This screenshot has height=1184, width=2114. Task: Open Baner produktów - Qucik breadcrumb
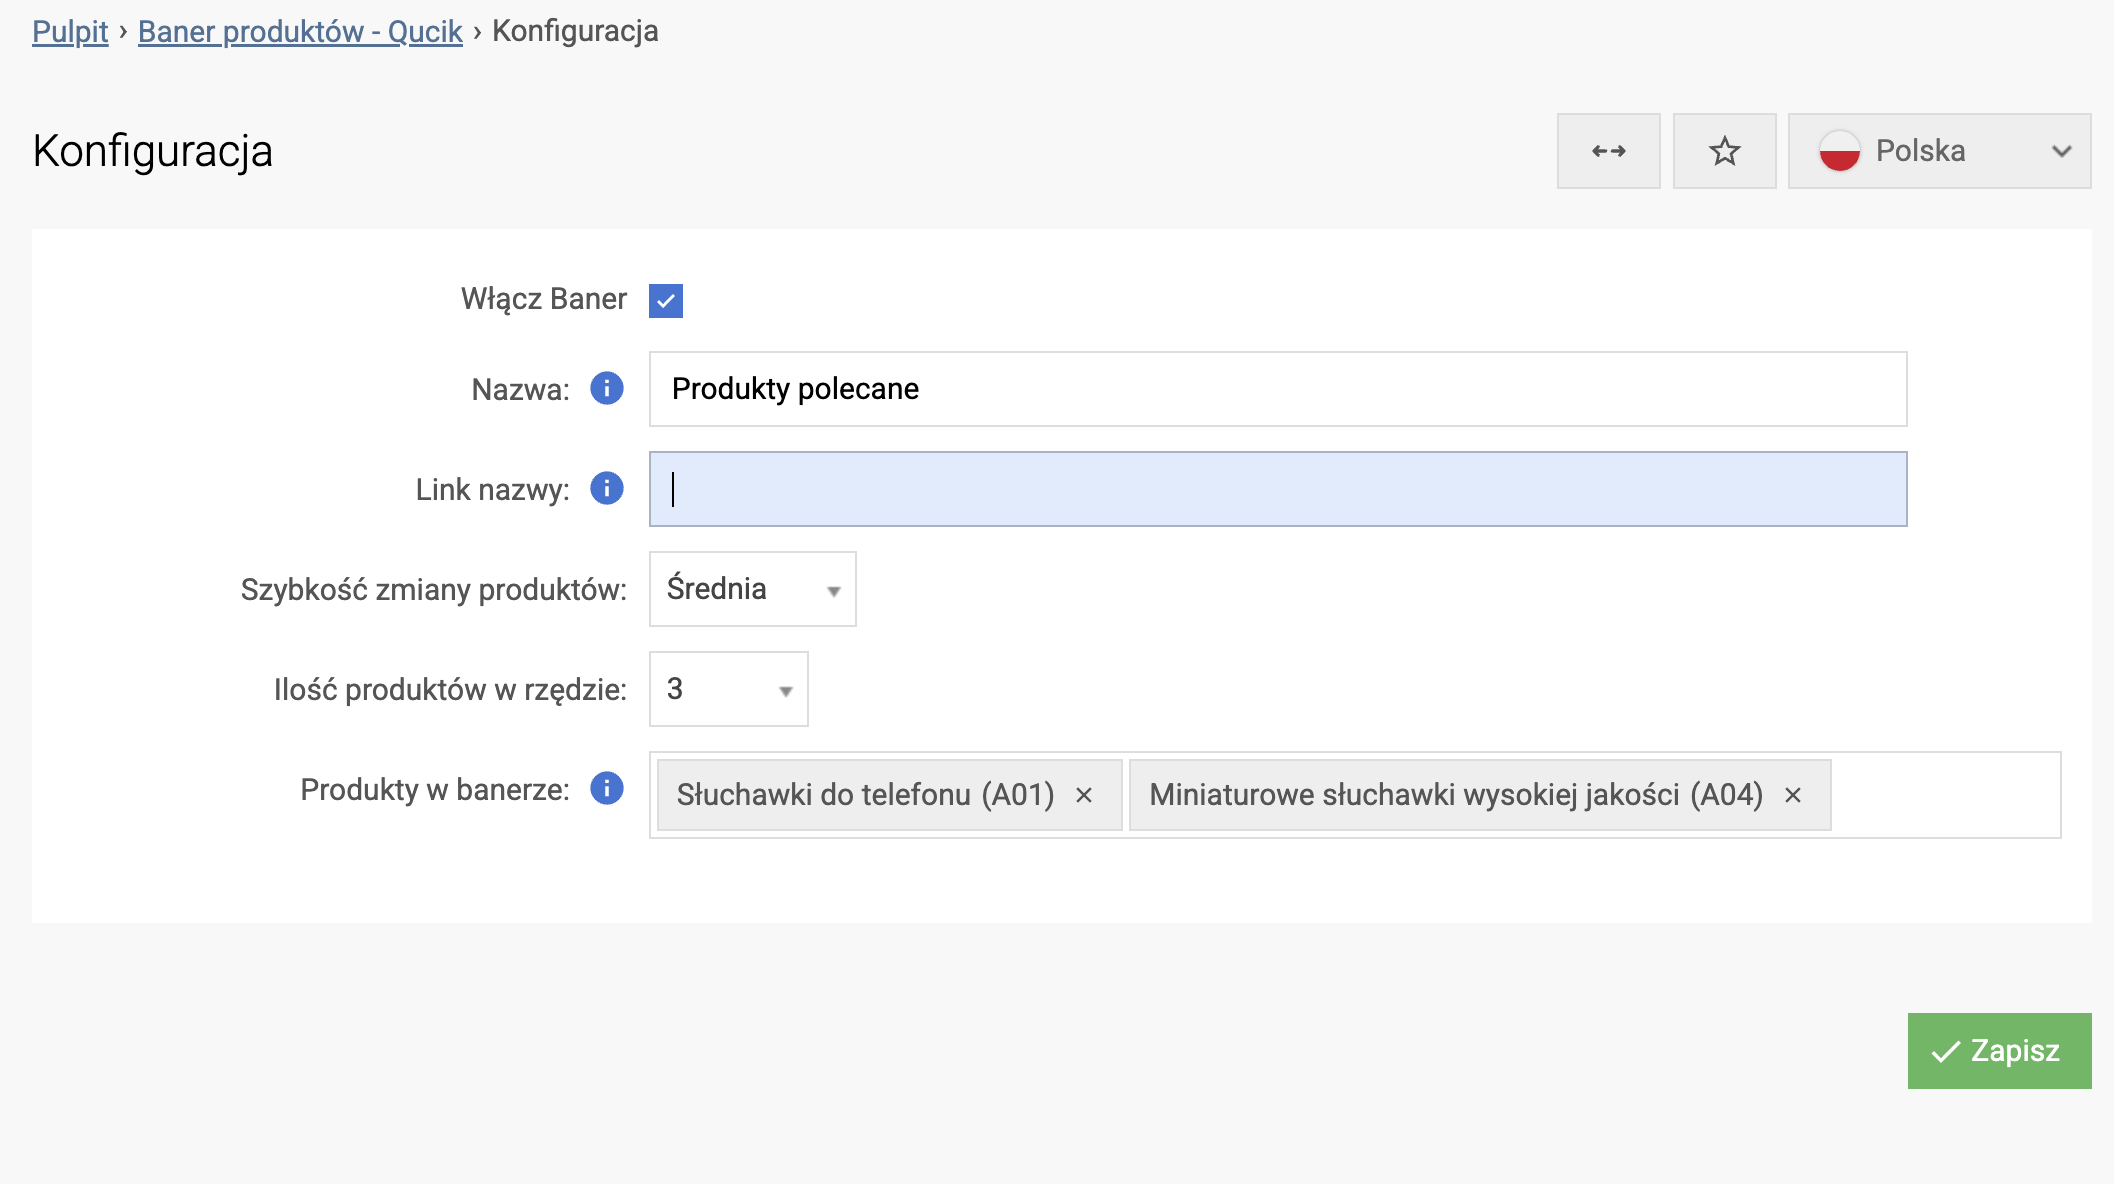click(299, 31)
